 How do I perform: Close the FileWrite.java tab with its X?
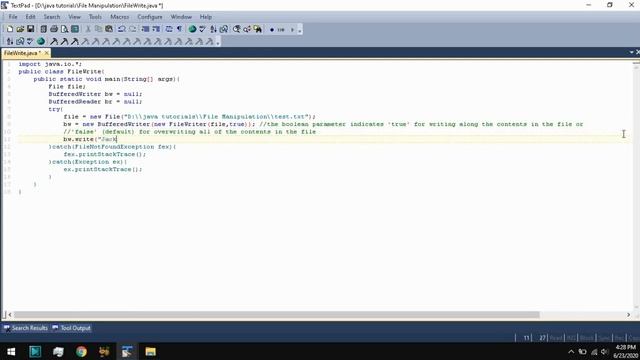coord(47,53)
